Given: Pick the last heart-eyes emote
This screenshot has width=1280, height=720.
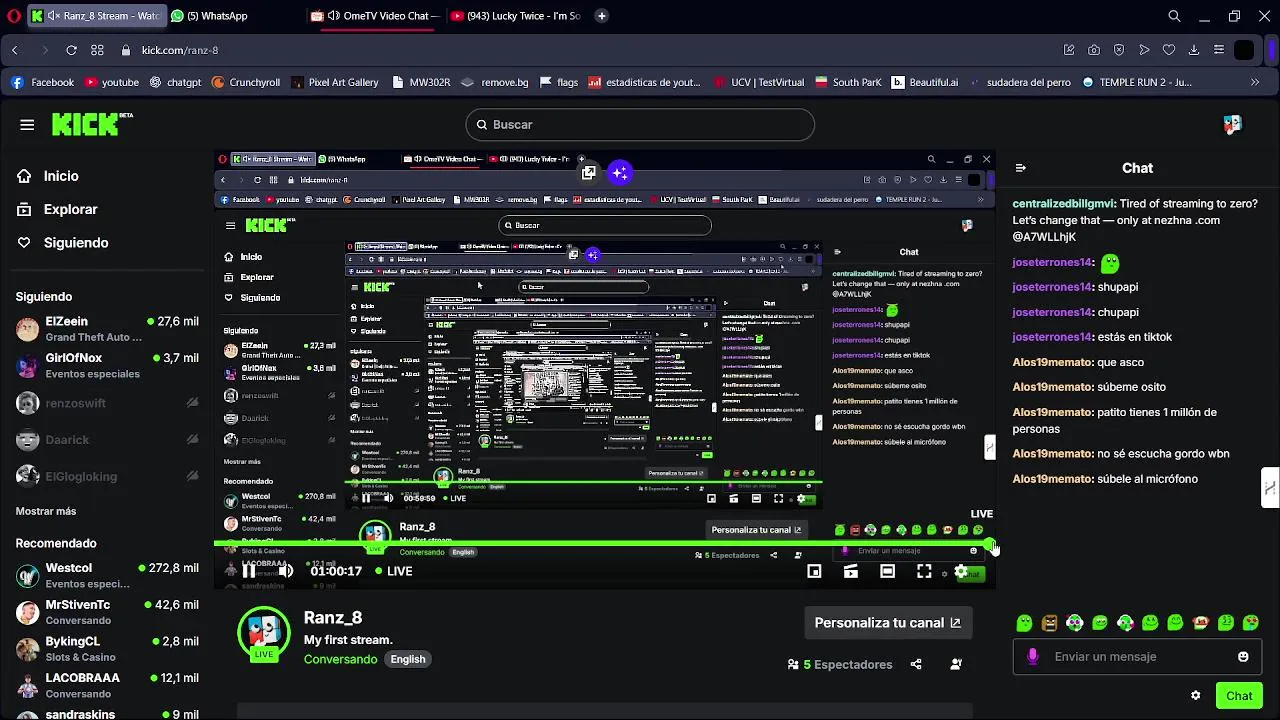Looking at the screenshot, I should pos(1250,623).
